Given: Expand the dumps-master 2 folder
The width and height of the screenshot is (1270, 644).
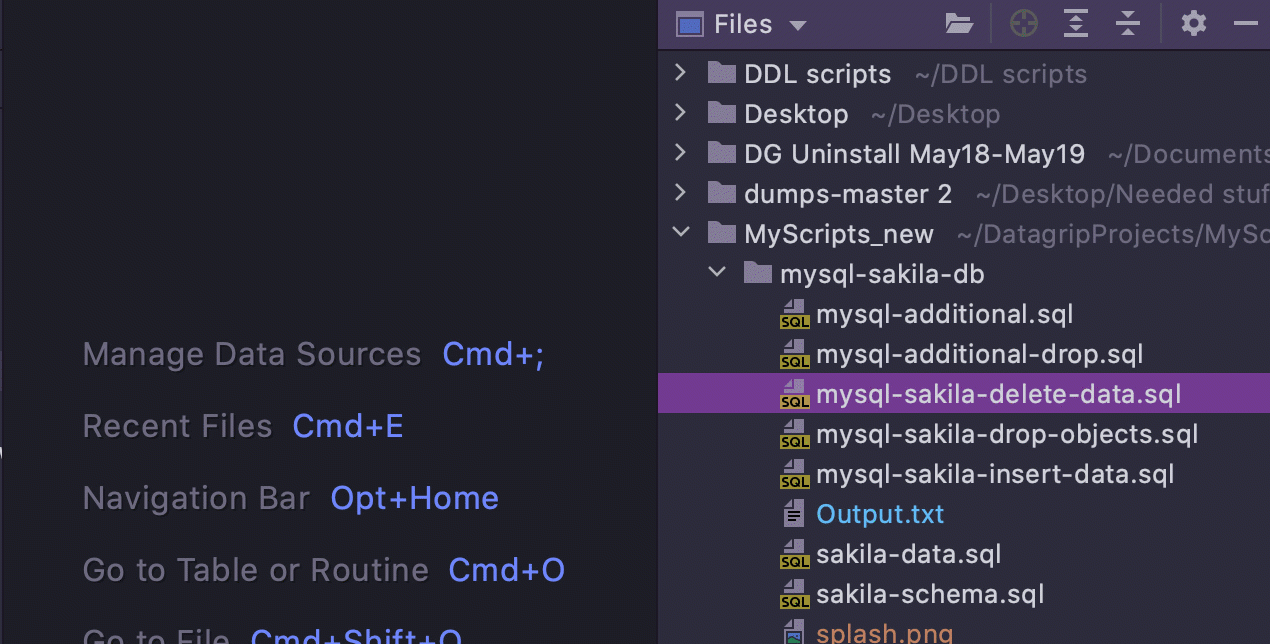Looking at the screenshot, I should pyautogui.click(x=681, y=193).
